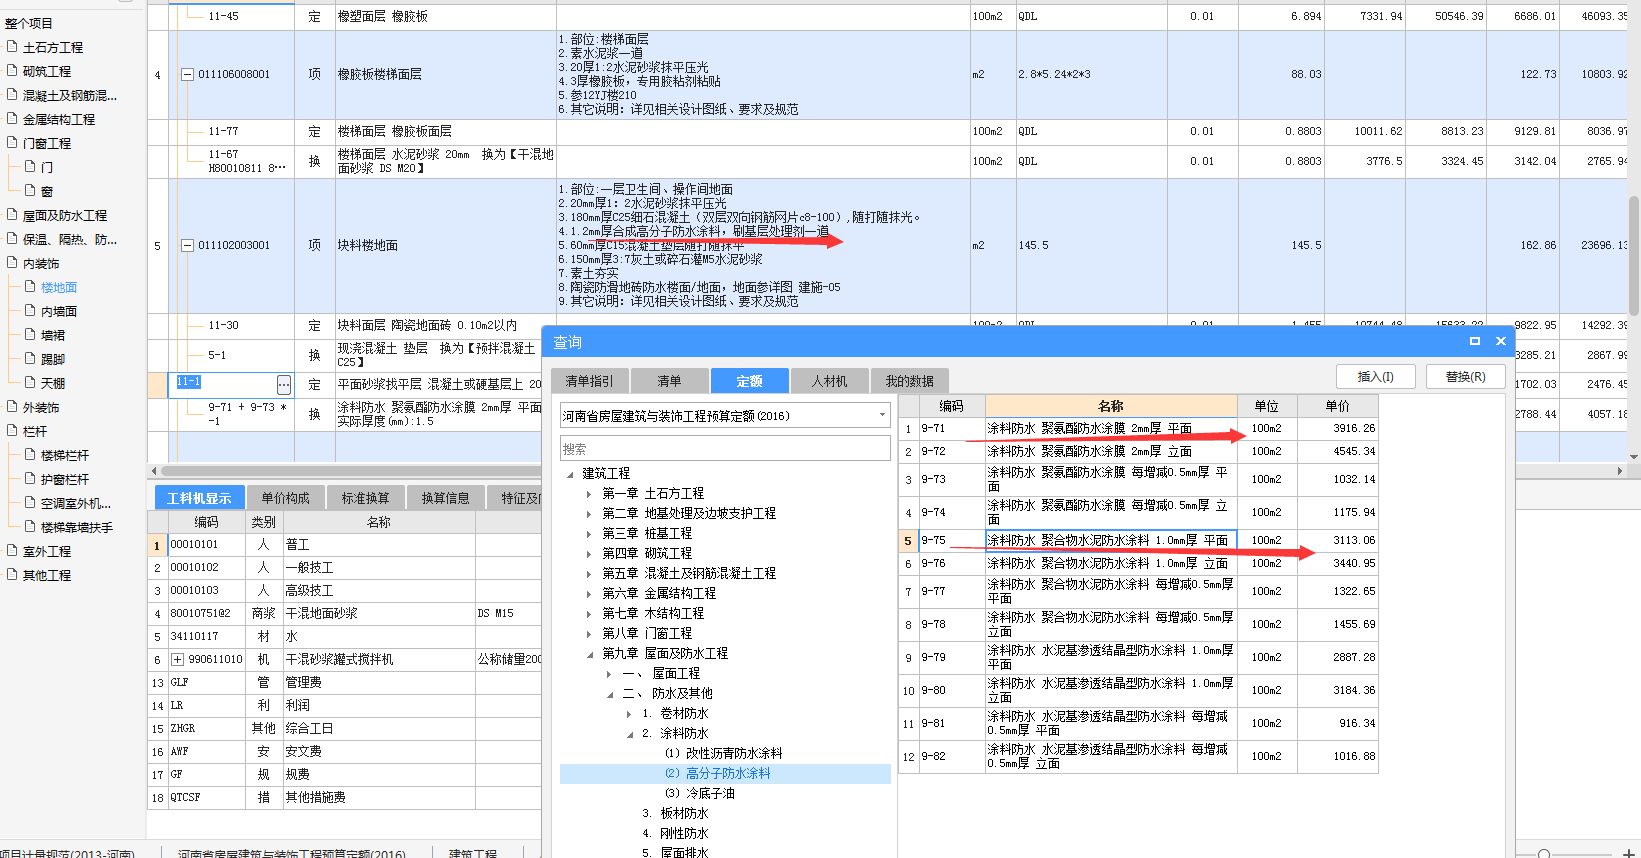Select 土石方工程 in the left tree

[x=52, y=47]
